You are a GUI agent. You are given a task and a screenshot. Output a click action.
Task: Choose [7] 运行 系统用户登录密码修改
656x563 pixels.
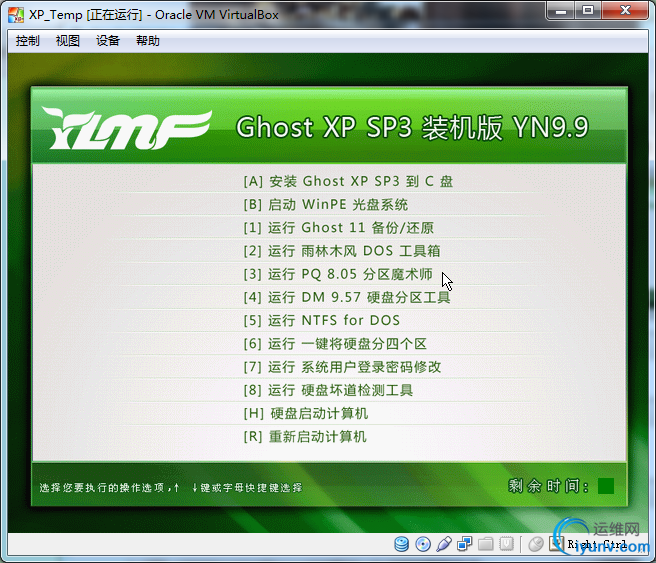[342, 367]
